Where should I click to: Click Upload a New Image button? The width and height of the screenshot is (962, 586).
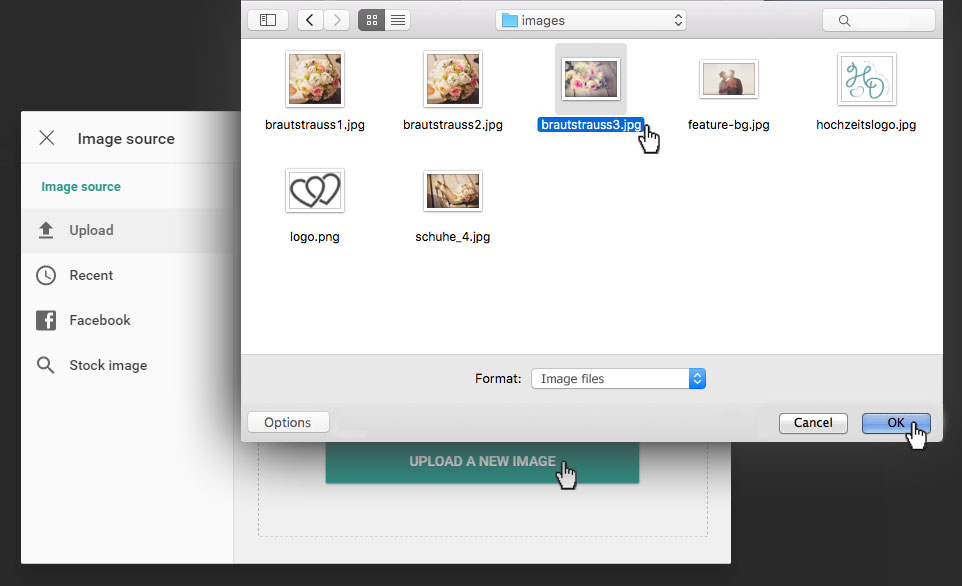[x=482, y=462]
